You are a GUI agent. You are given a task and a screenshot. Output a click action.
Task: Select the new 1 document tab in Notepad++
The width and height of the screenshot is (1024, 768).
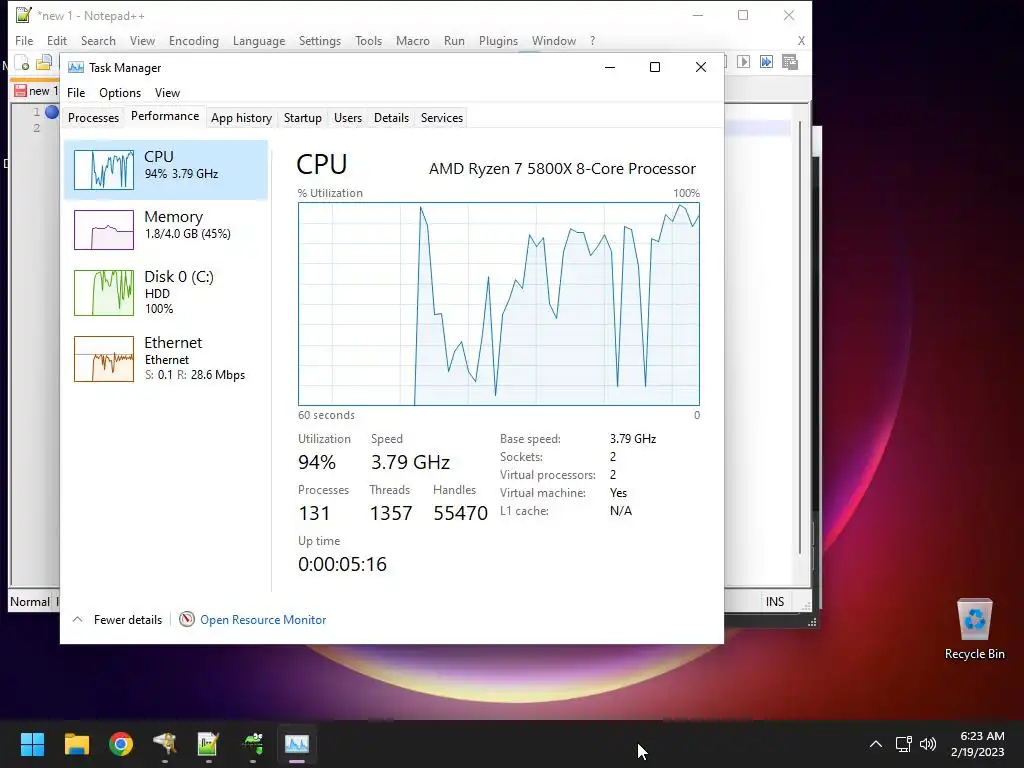pyautogui.click(x=36, y=91)
